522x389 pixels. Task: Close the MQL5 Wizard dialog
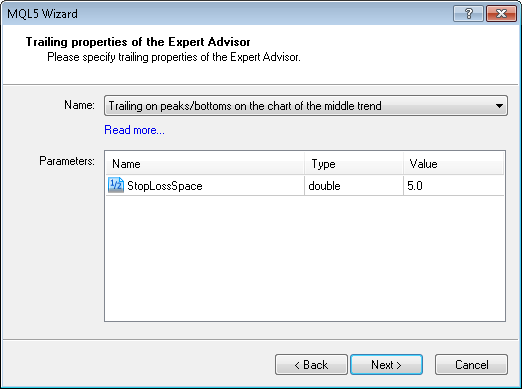501,14
